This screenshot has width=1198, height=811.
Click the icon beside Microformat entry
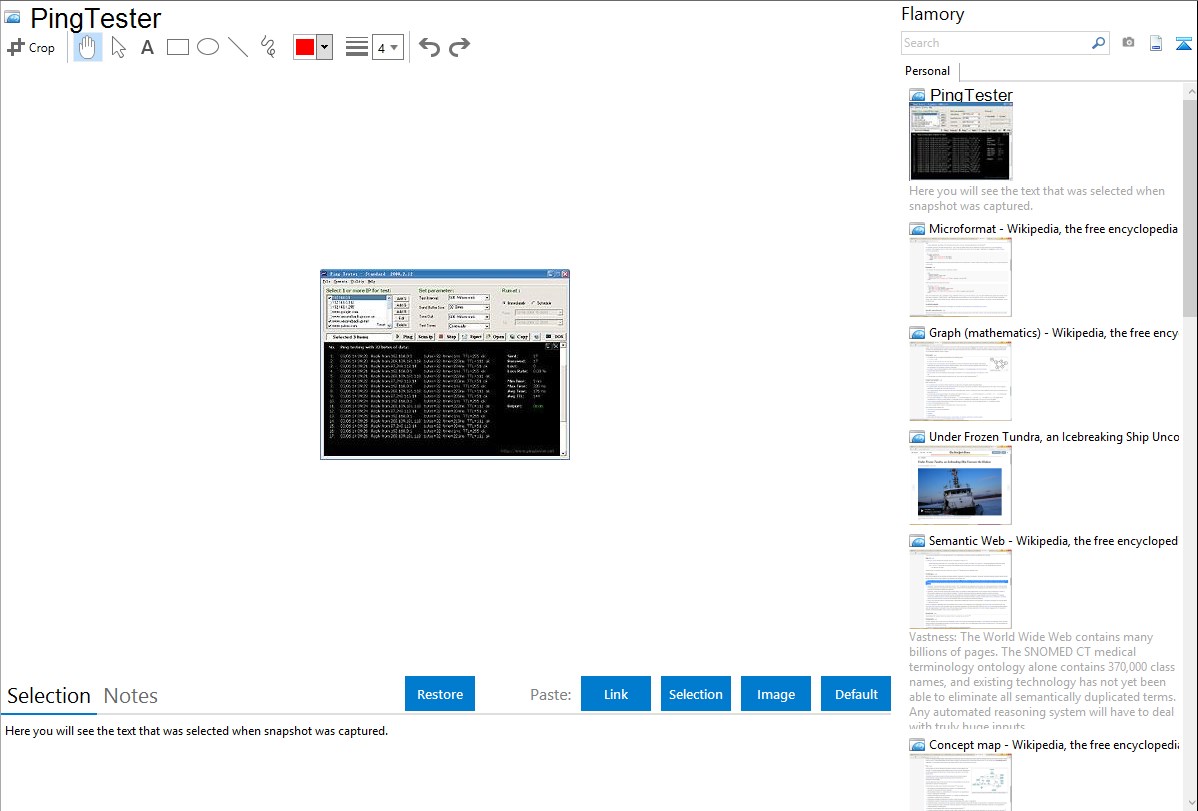[x=917, y=229]
